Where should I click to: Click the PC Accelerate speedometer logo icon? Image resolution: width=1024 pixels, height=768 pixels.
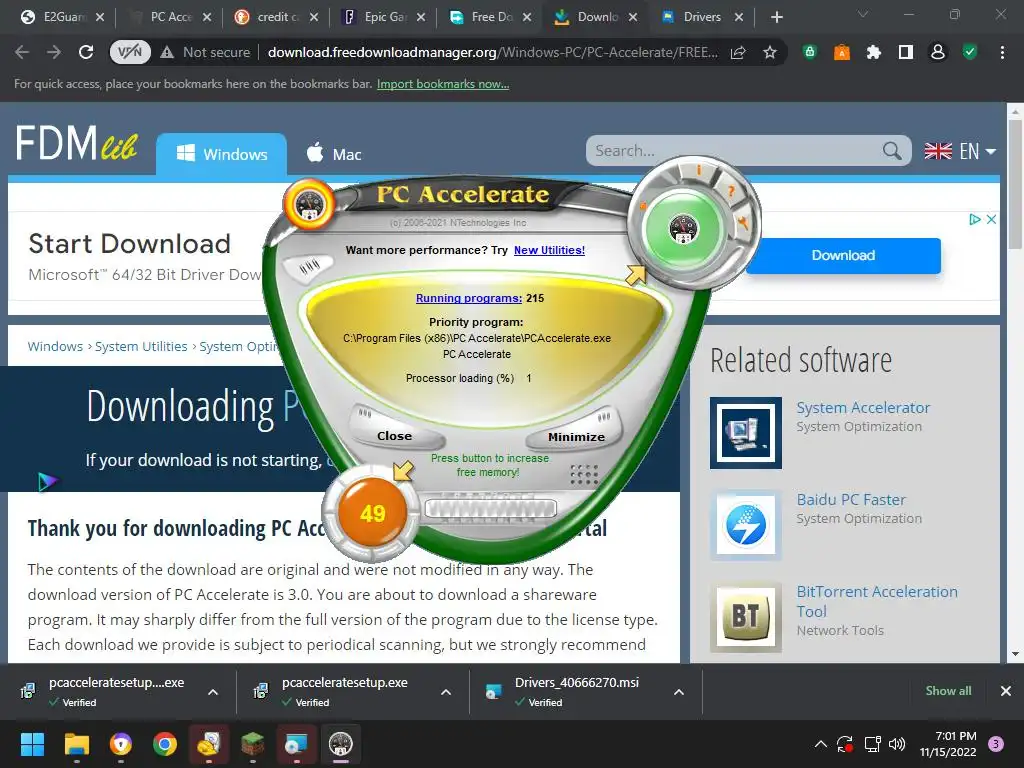[310, 204]
